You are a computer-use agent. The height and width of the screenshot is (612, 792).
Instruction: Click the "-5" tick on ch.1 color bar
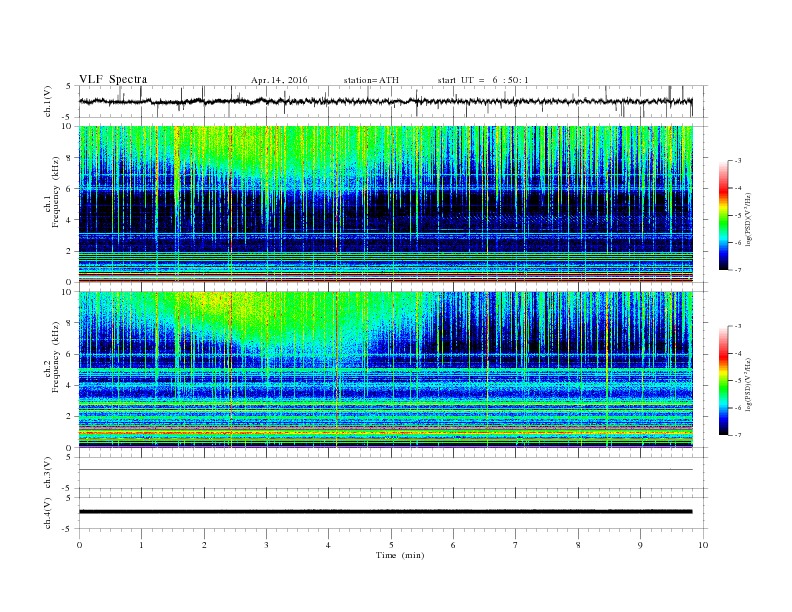pyautogui.click(x=738, y=216)
